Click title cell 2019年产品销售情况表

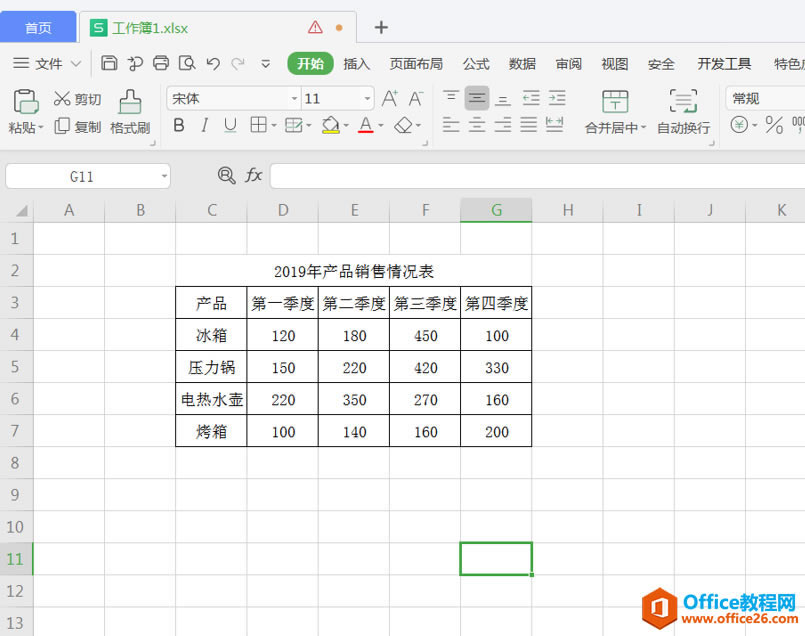[x=354, y=271]
